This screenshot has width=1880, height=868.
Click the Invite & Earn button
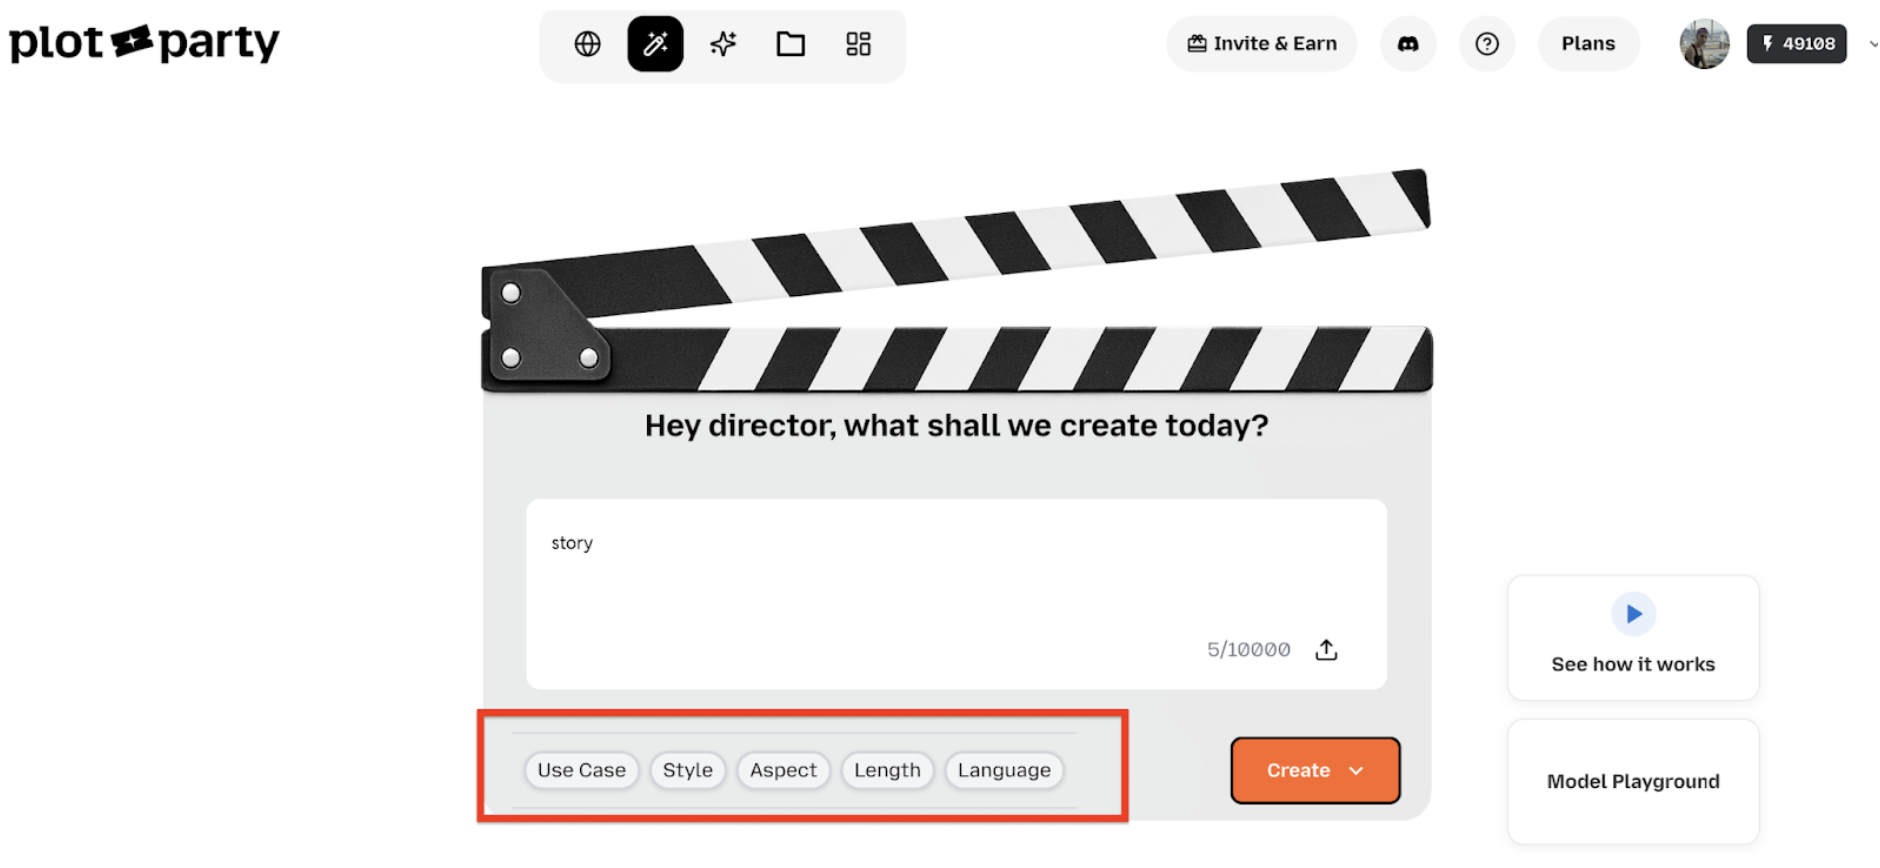pyautogui.click(x=1262, y=44)
